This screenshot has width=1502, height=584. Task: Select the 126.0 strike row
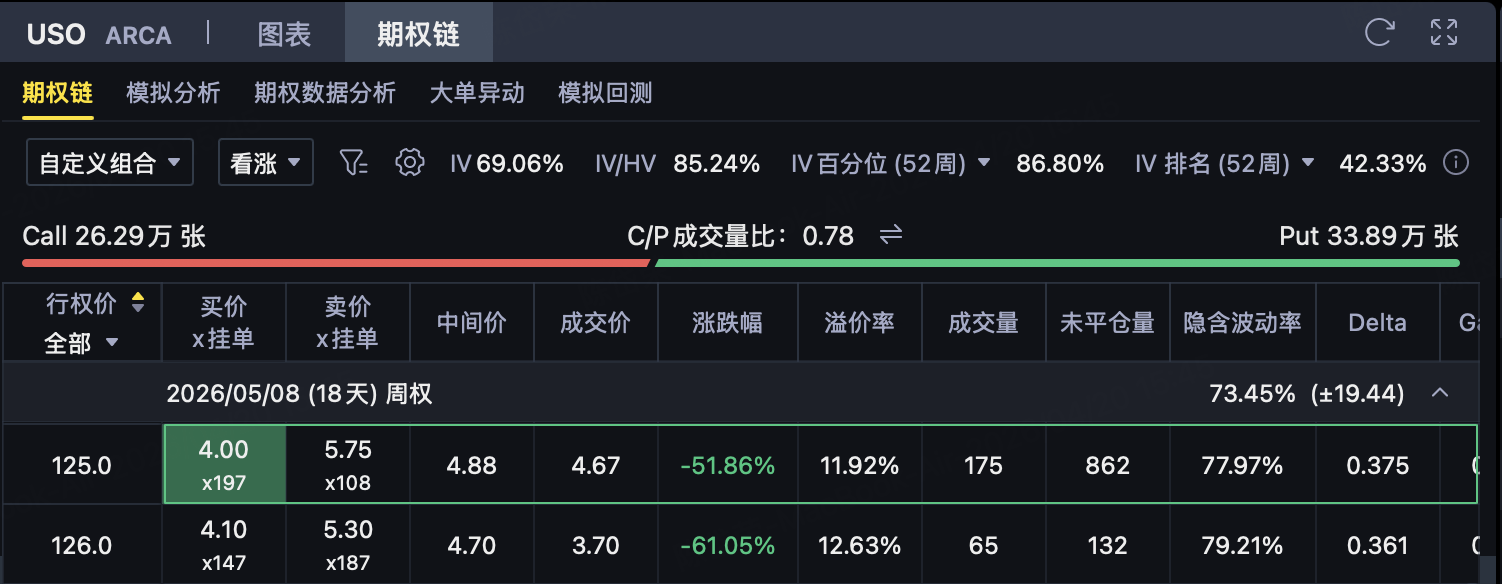(x=81, y=546)
